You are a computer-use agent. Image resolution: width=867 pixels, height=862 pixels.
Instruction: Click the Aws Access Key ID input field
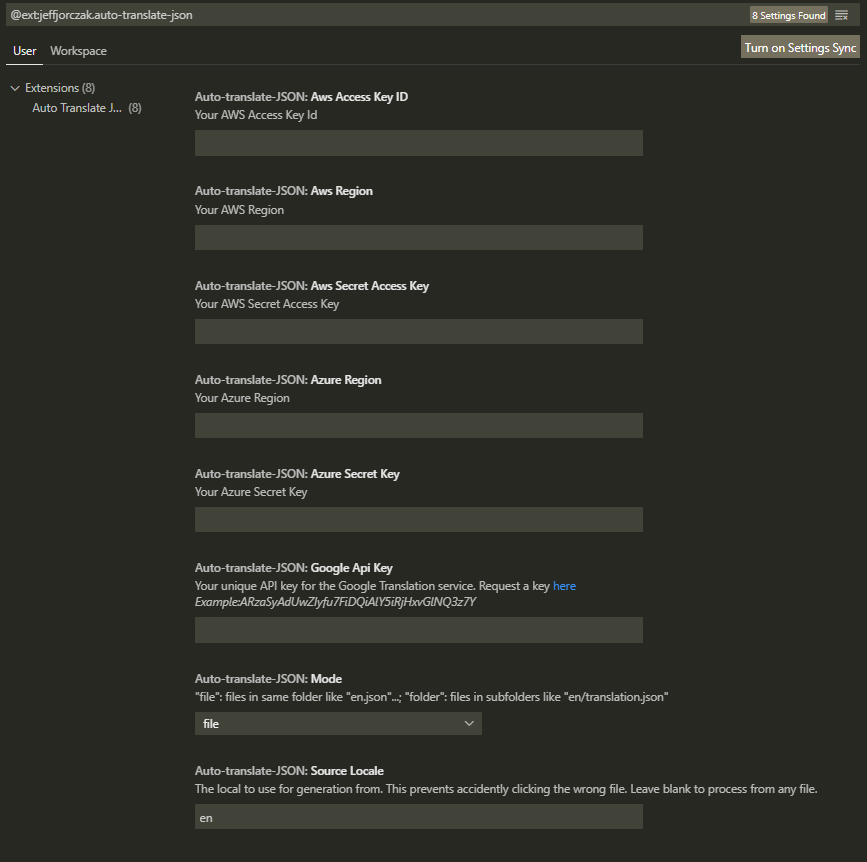tap(419, 143)
